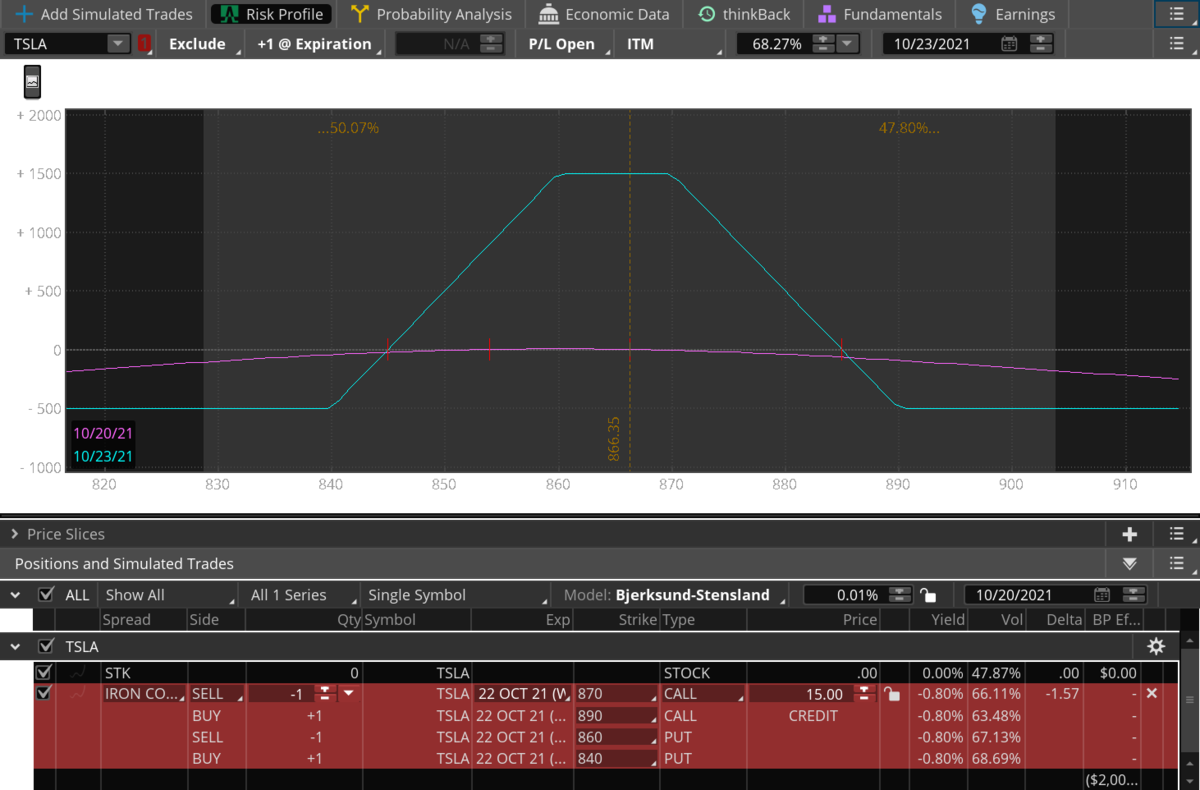Screen dimensions: 1200x790
Task: Uncheck the STK stock row checkbox
Action: [x=43, y=672]
